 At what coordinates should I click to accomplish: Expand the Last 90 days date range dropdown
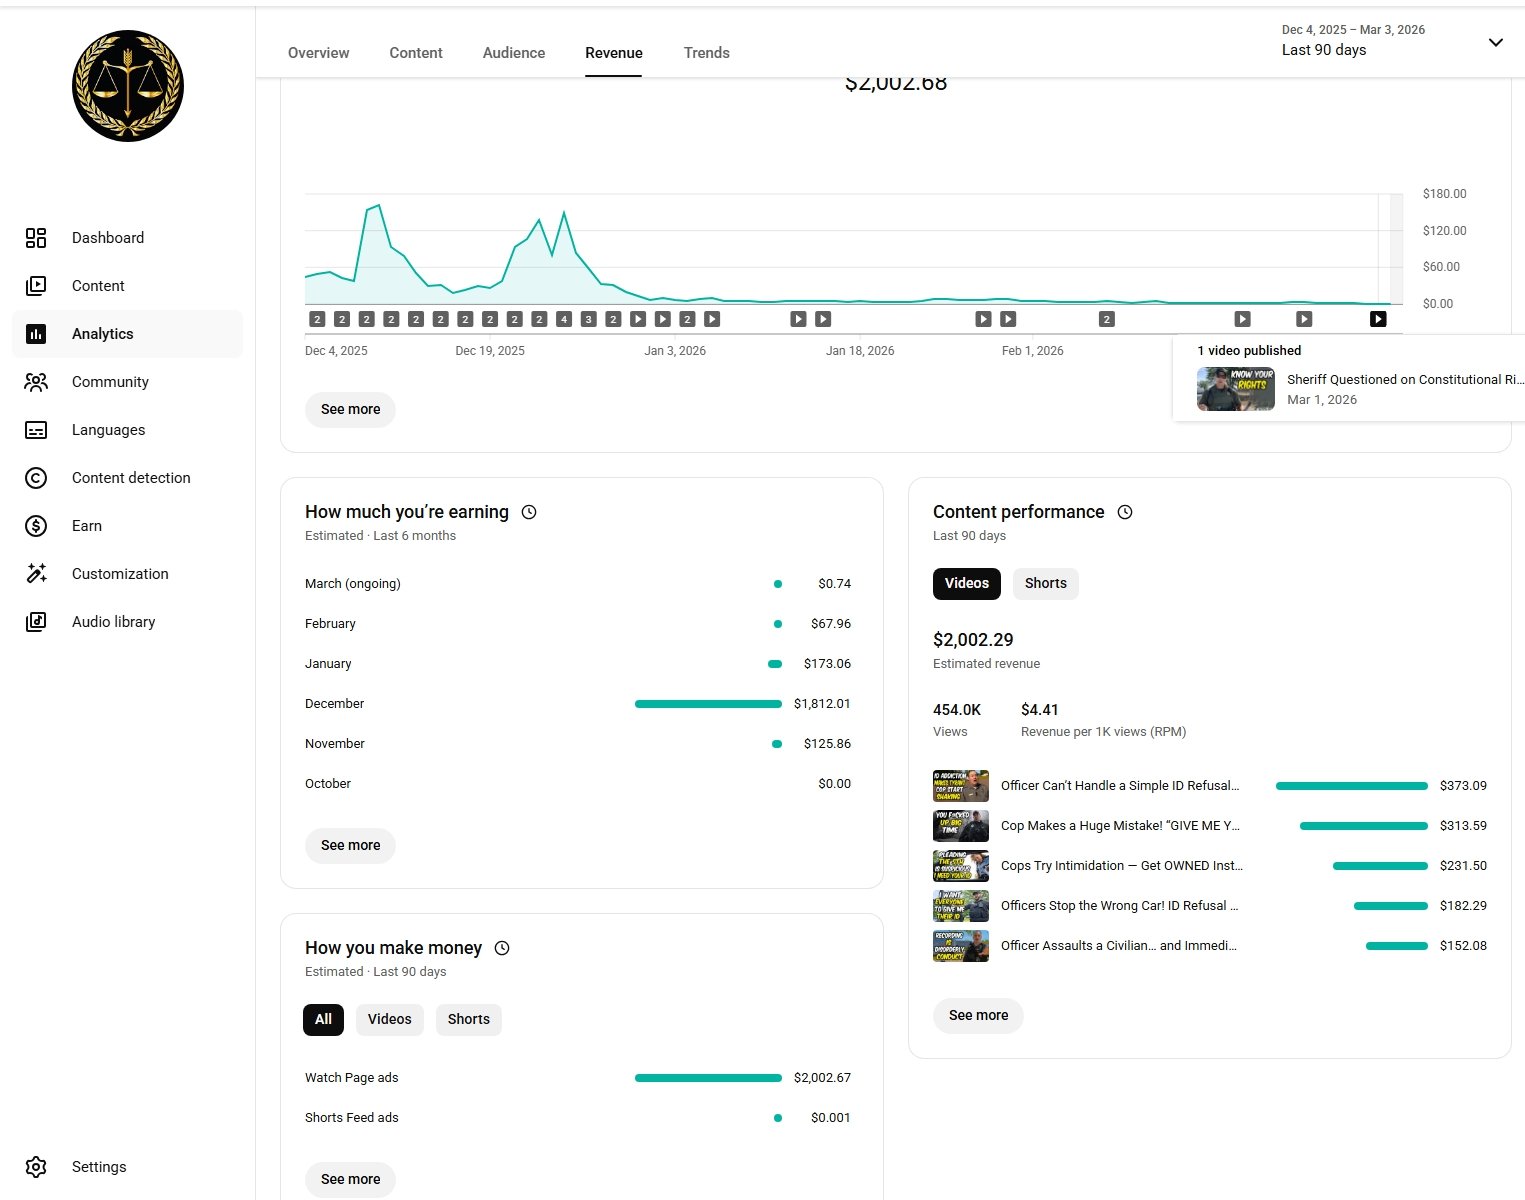1495,42
